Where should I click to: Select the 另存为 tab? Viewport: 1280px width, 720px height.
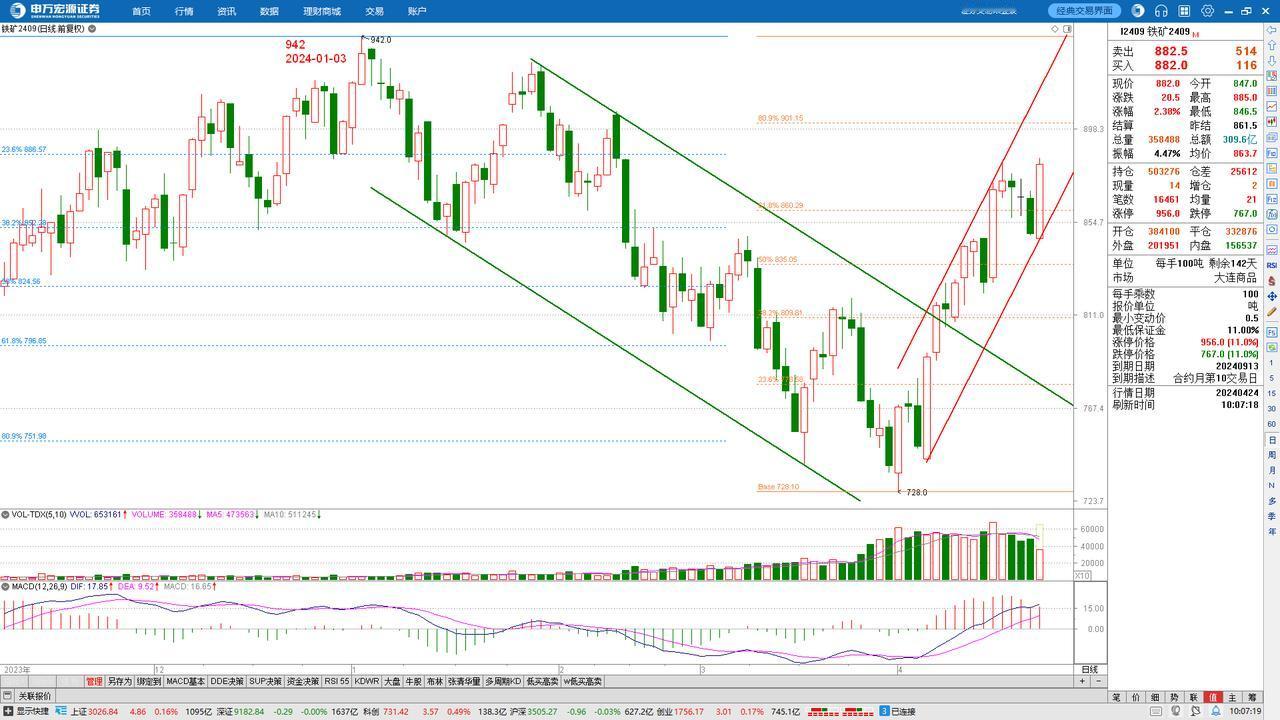coord(120,681)
